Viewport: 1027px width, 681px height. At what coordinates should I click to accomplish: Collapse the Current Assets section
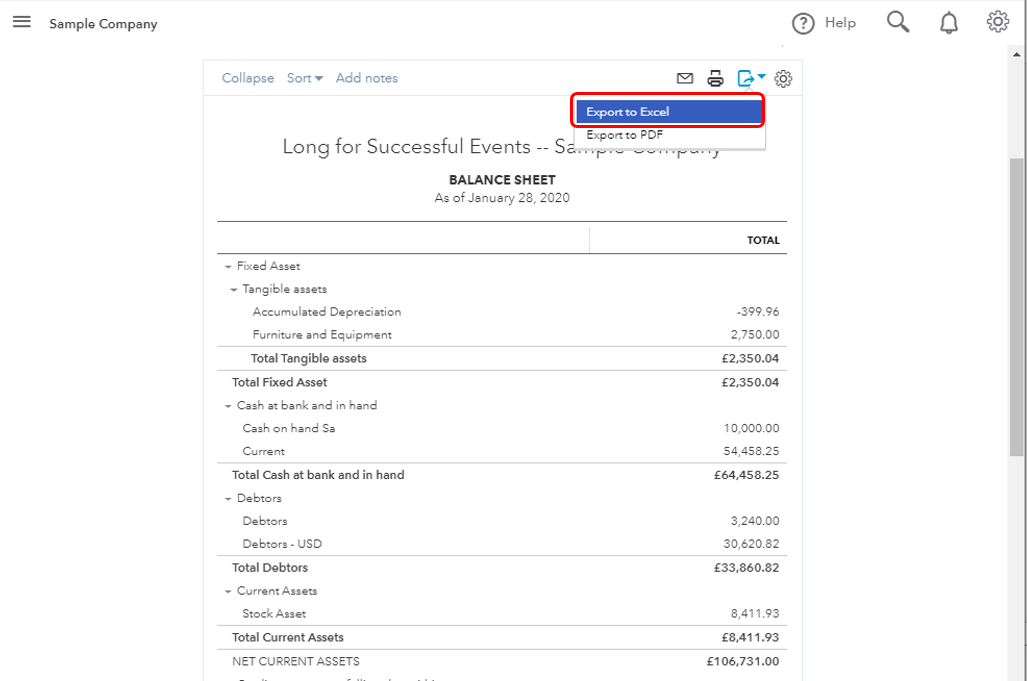228,591
